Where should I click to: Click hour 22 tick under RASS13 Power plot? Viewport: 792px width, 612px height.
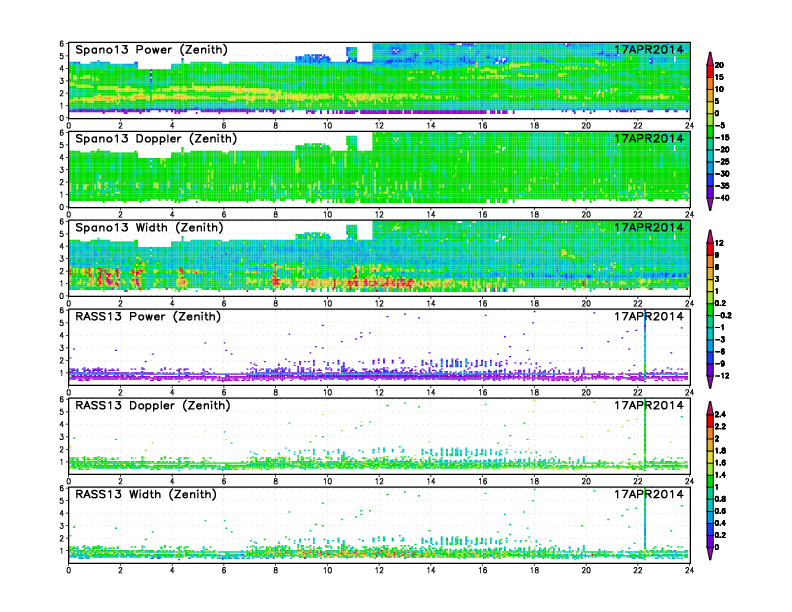tap(638, 392)
